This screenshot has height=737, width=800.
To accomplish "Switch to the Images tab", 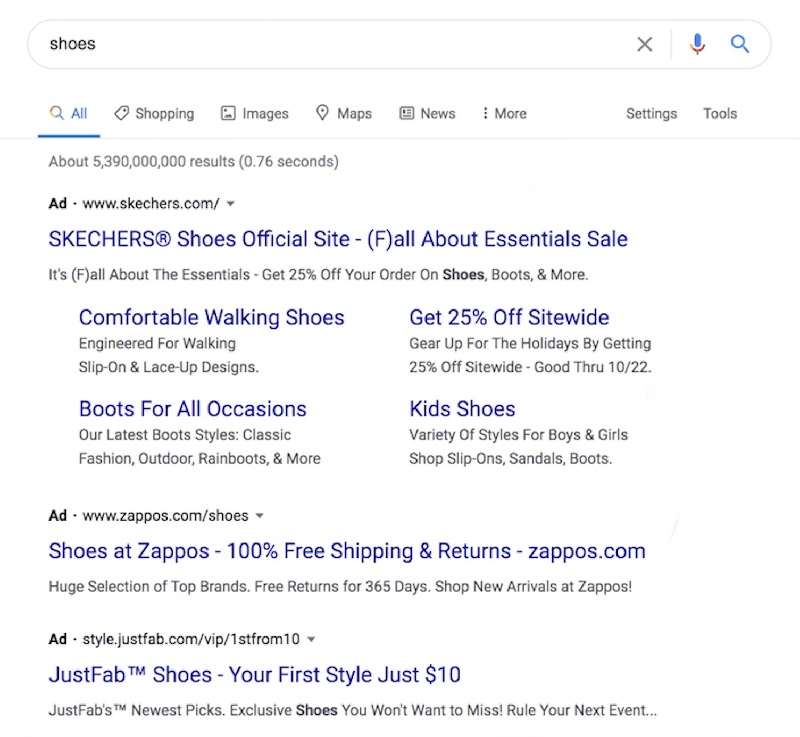I will pyautogui.click(x=255, y=113).
